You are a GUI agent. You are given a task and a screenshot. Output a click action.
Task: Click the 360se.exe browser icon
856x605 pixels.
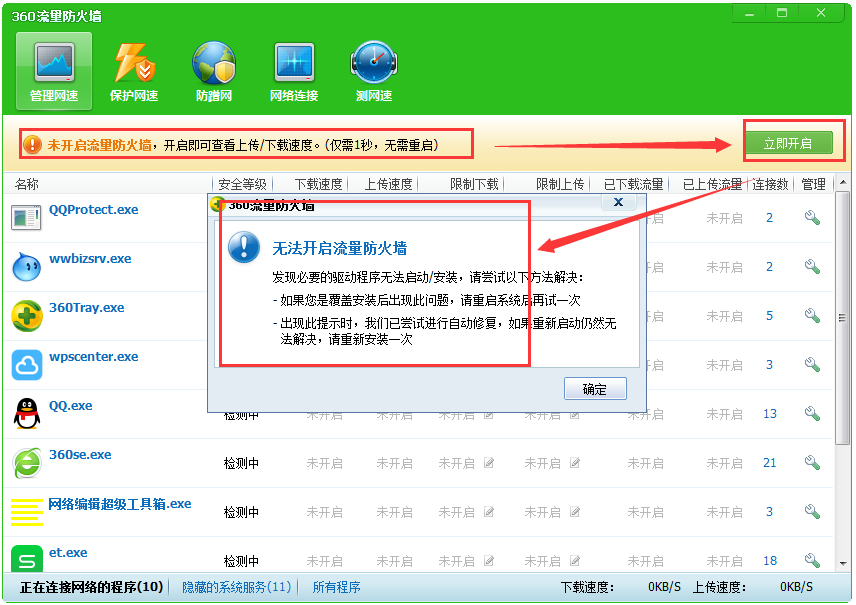[x=27, y=462]
